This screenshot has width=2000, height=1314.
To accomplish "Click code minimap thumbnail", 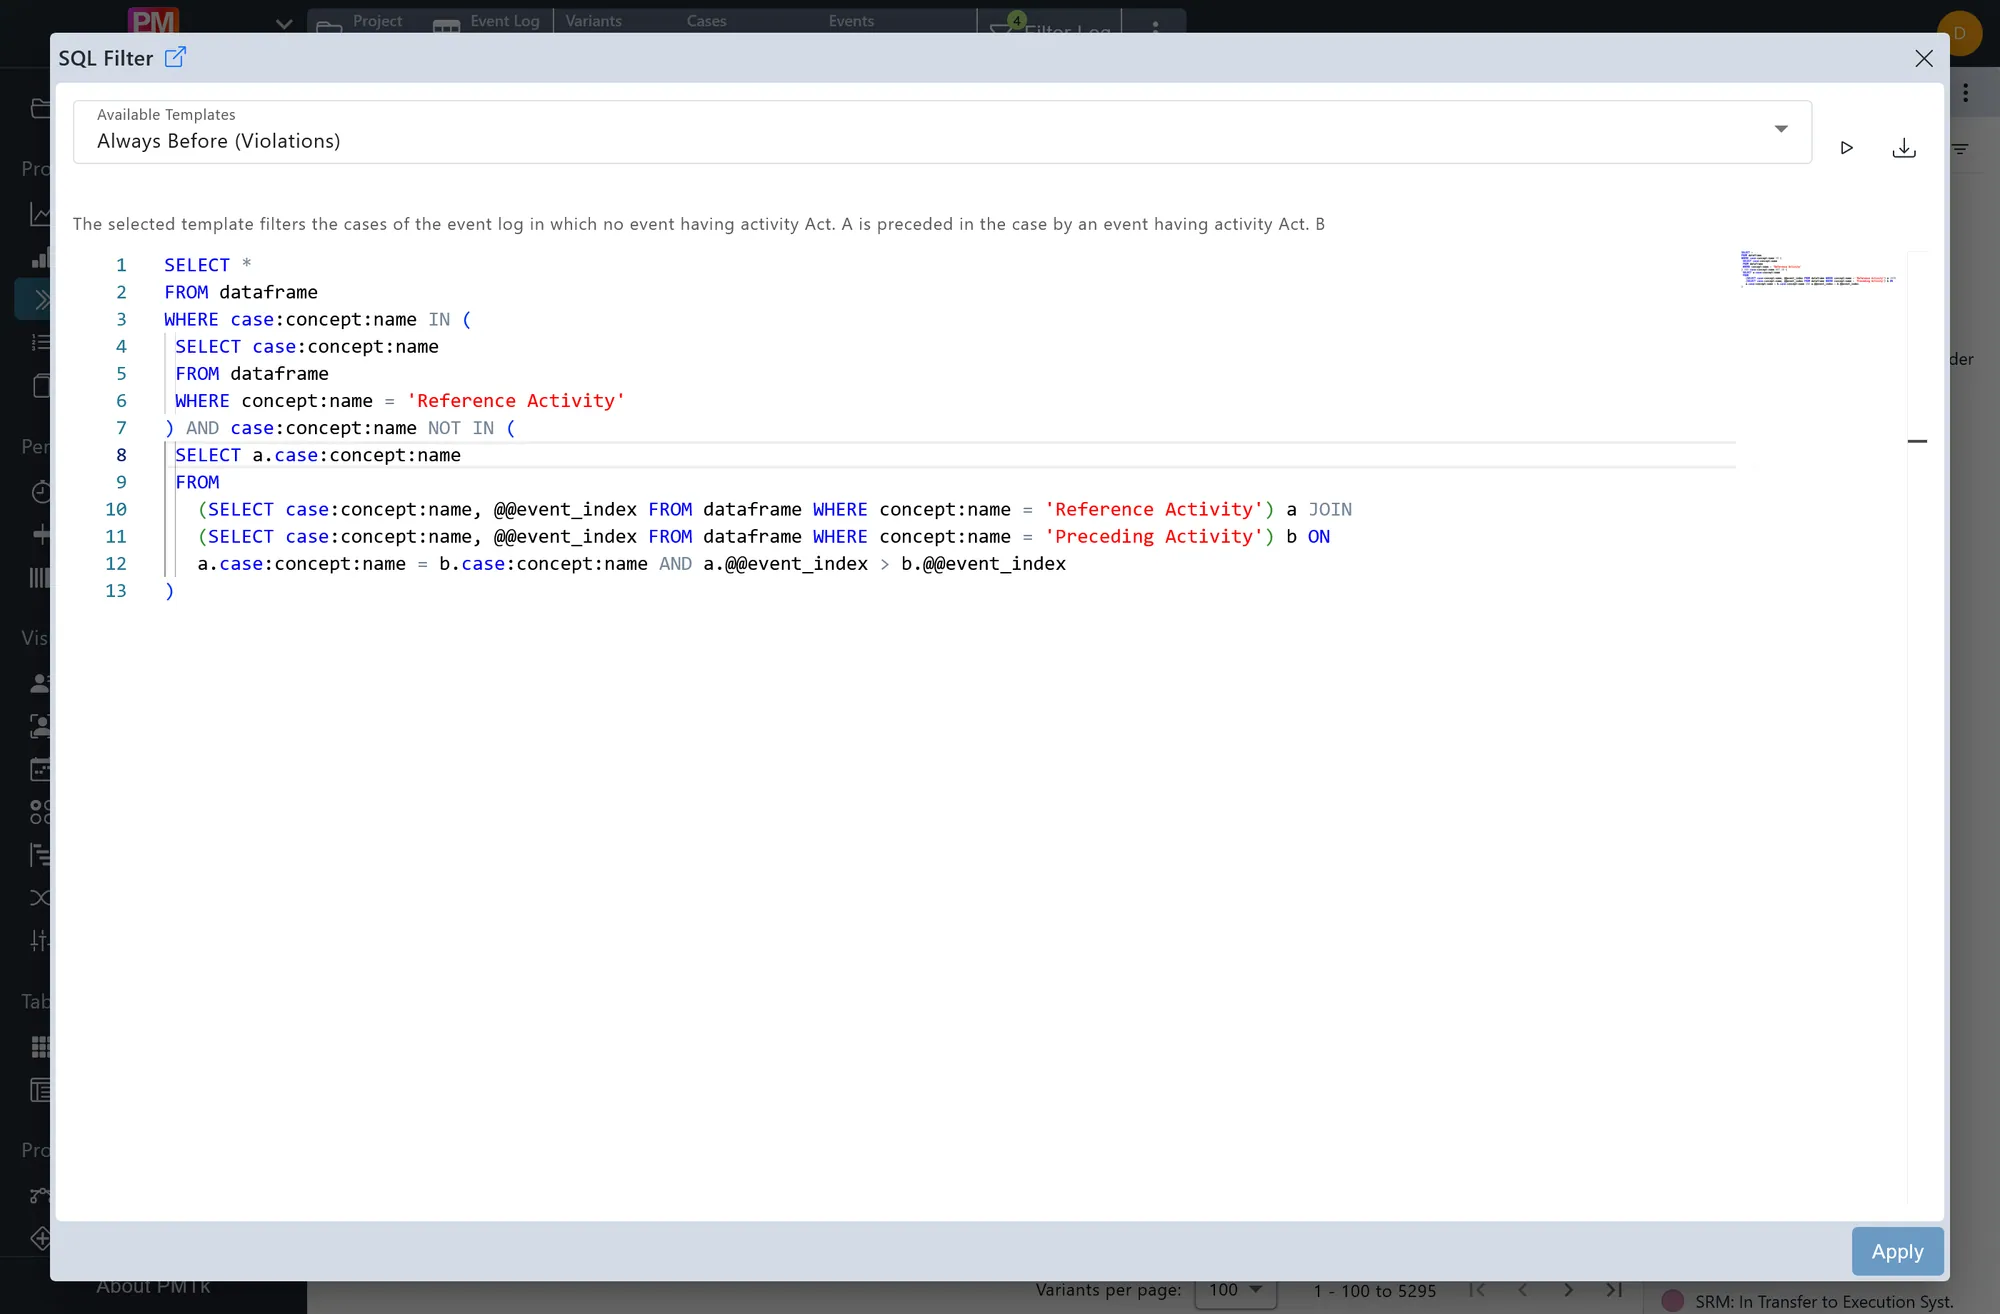I will (x=1818, y=268).
